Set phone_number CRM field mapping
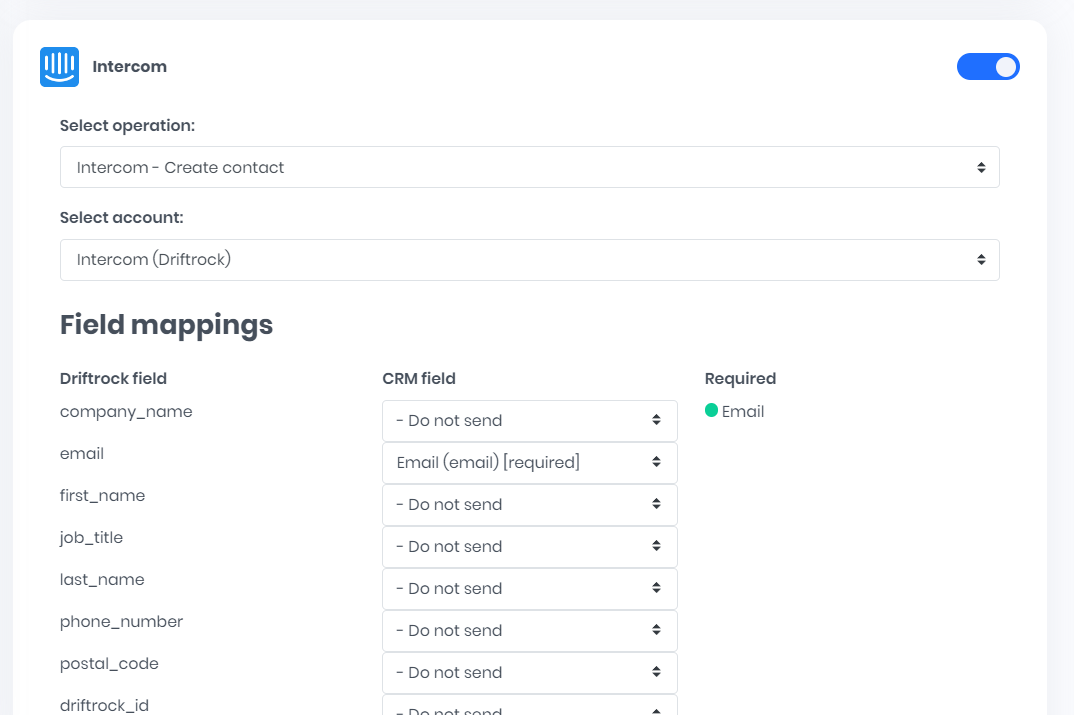This screenshot has height=715, width=1074. coord(529,631)
